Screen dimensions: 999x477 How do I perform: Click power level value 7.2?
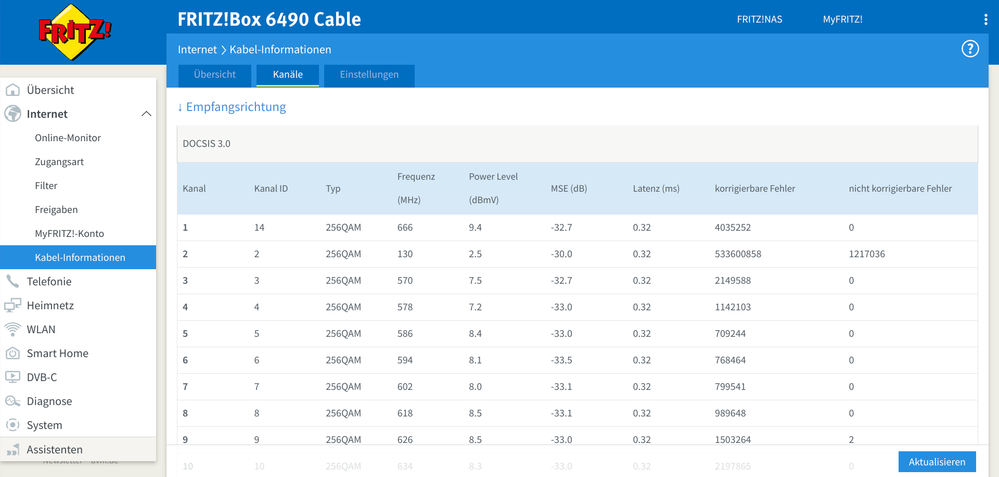pyautogui.click(x=475, y=307)
